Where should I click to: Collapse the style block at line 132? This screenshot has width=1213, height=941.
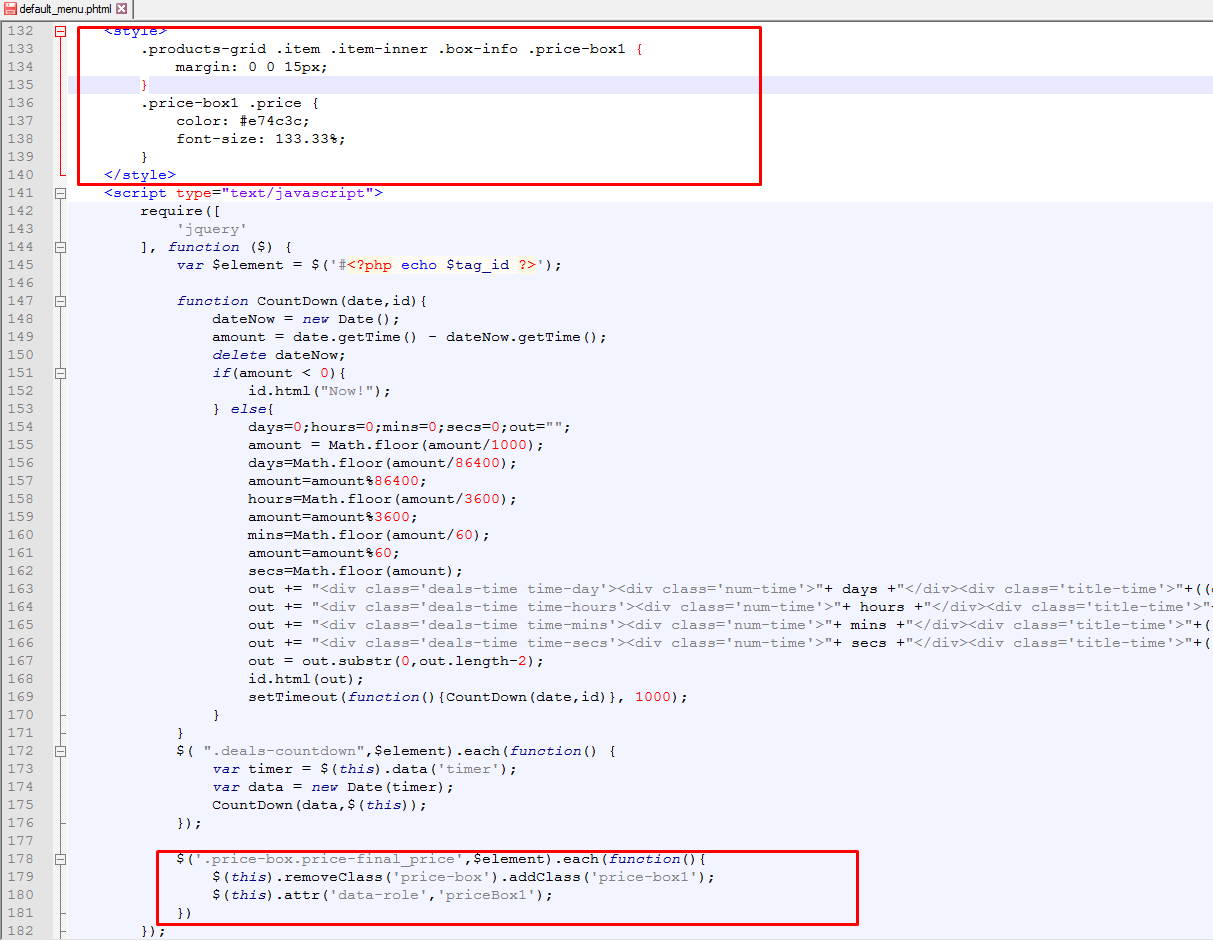pos(60,31)
